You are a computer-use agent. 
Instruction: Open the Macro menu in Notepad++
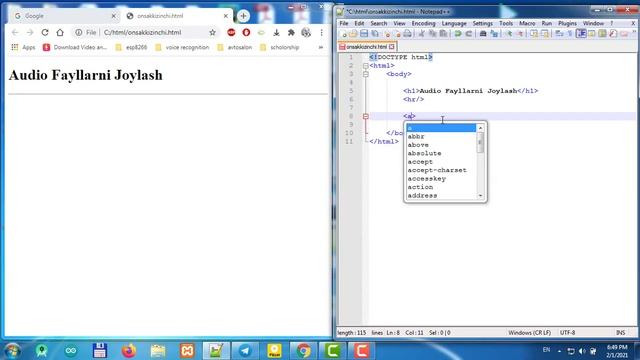527,24
